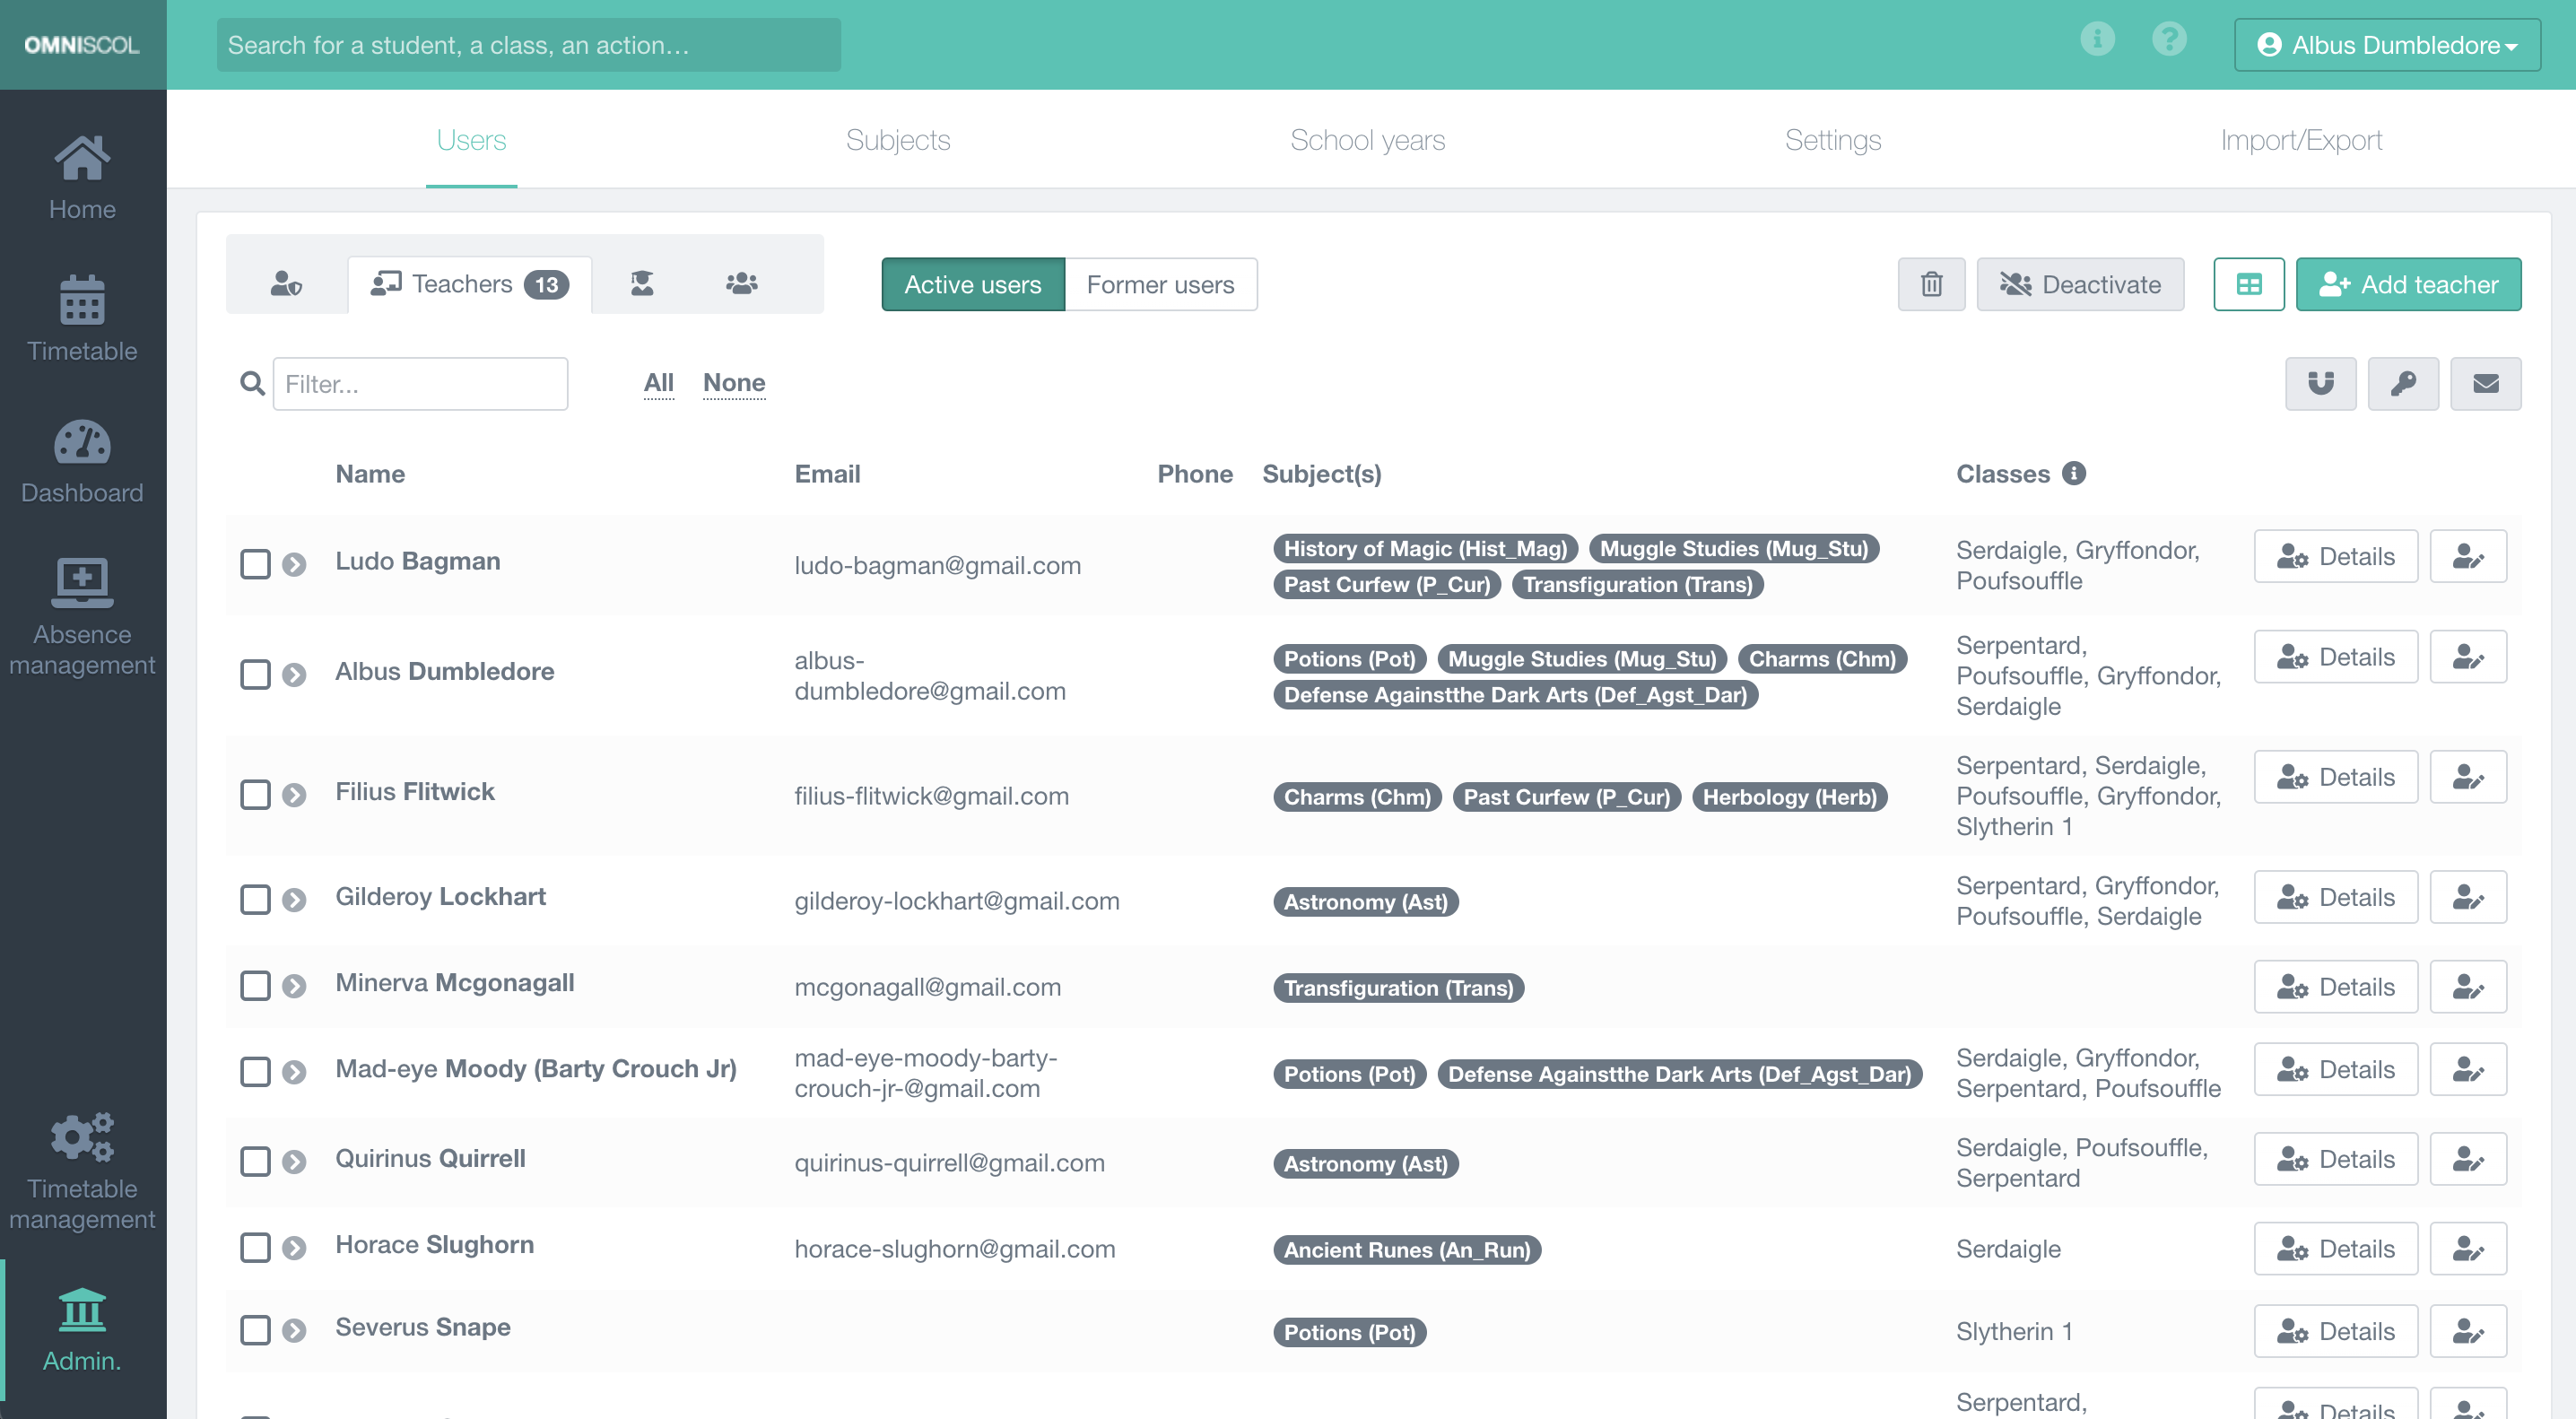The image size is (2576, 1419).
Task: Click inside the Filter text field
Action: (420, 383)
